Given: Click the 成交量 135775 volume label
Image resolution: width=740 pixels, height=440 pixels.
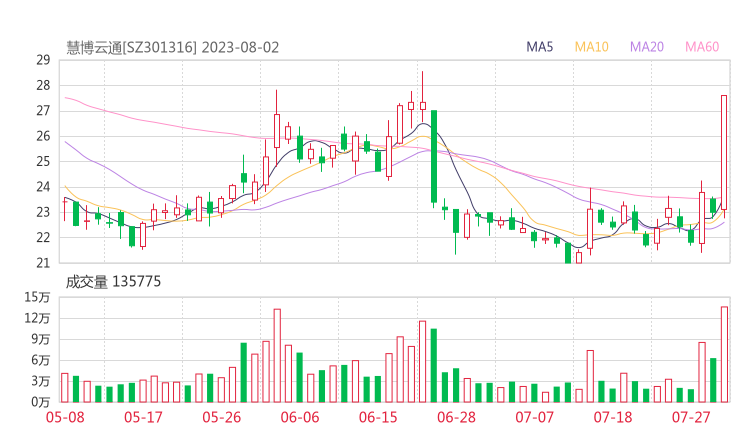Looking at the screenshot, I should (113, 282).
